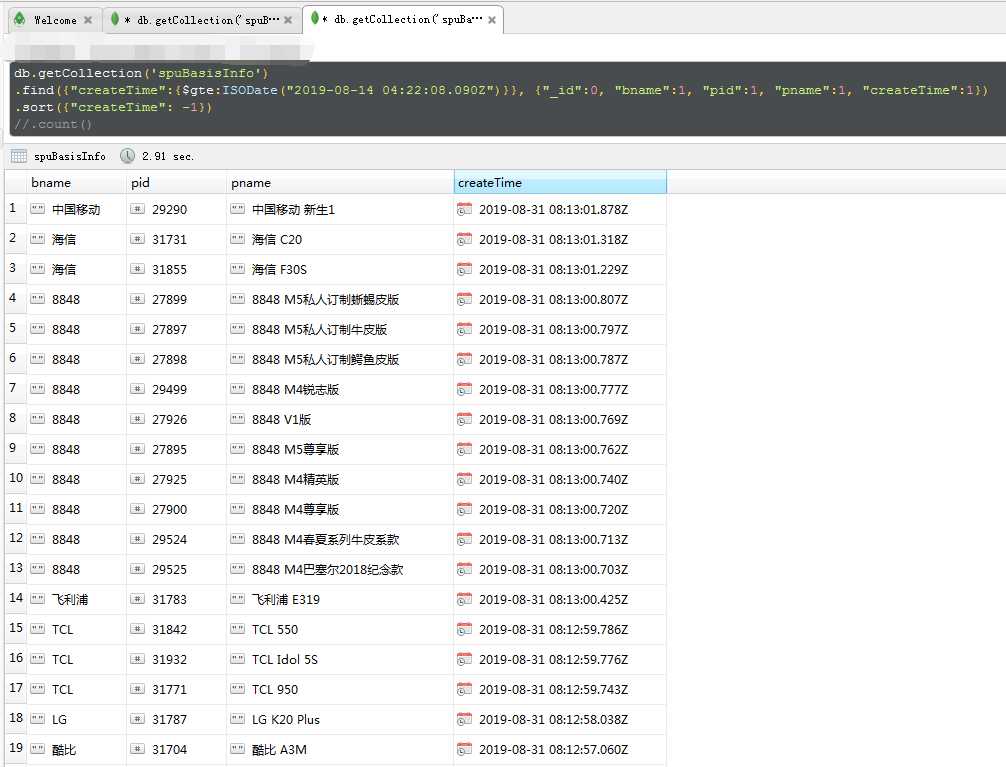Click the string type icon before 飞利浦 E319
The height and width of the screenshot is (767, 1006).
click(238, 599)
